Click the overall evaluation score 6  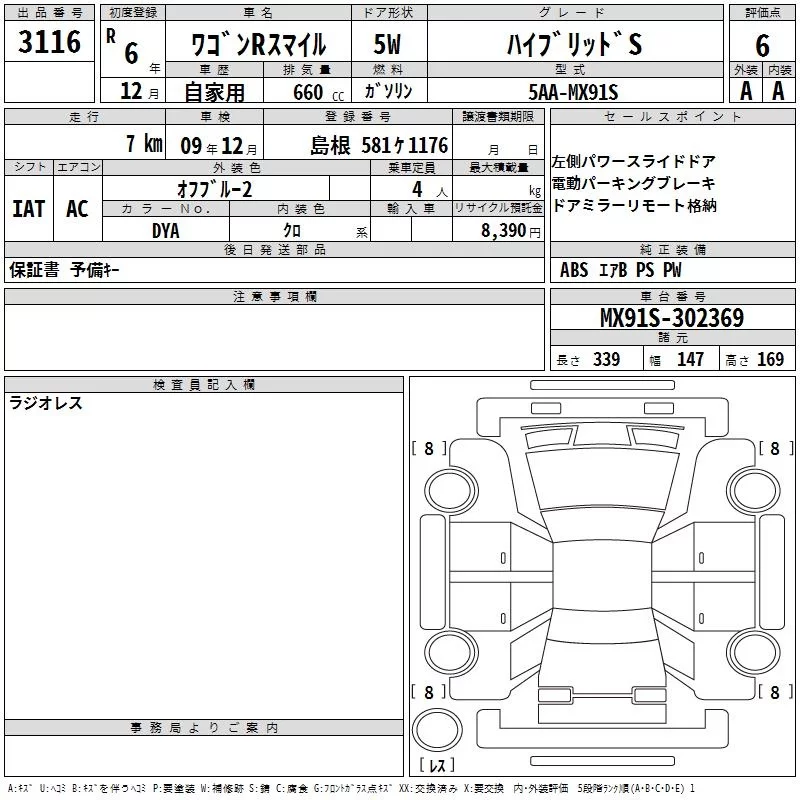tap(762, 44)
